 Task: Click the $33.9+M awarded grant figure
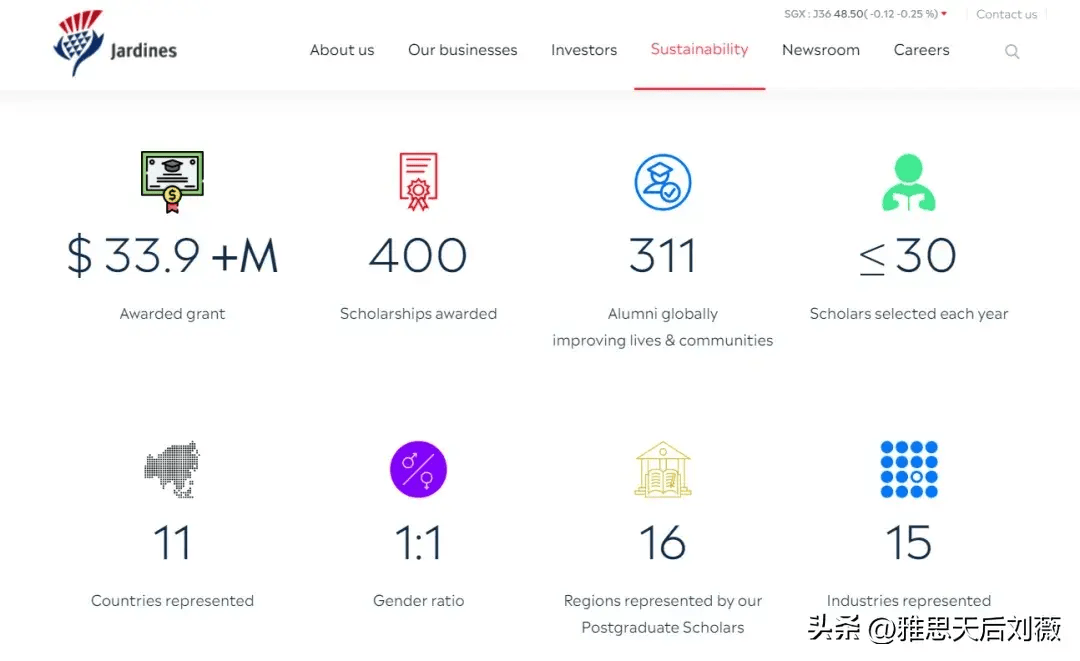click(172, 257)
